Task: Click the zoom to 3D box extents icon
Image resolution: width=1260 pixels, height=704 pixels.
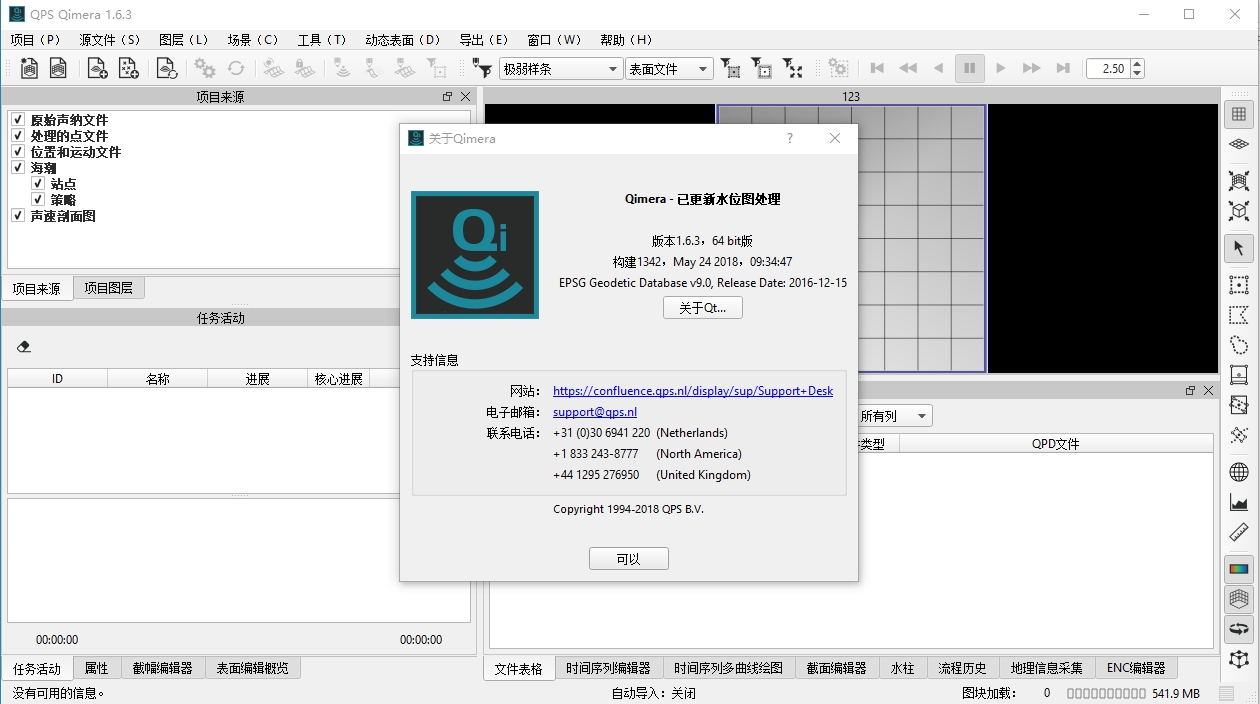Action: (1239, 211)
